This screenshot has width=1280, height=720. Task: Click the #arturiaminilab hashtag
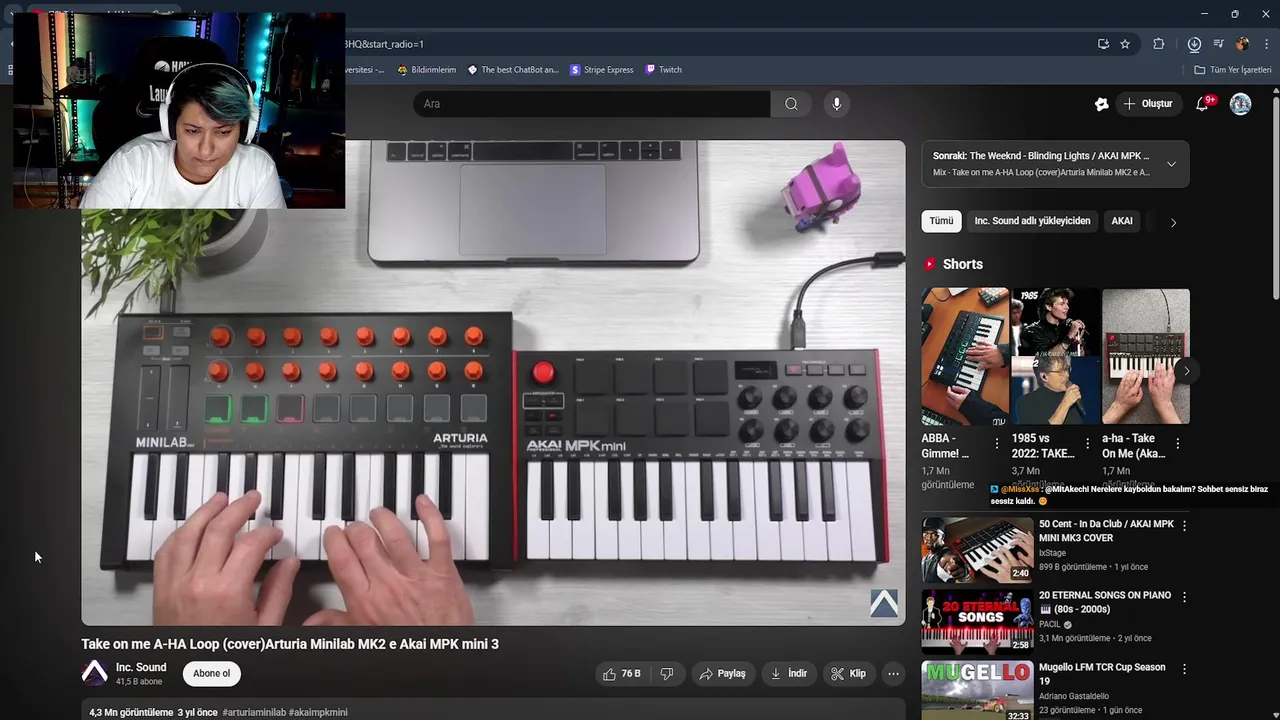254,712
